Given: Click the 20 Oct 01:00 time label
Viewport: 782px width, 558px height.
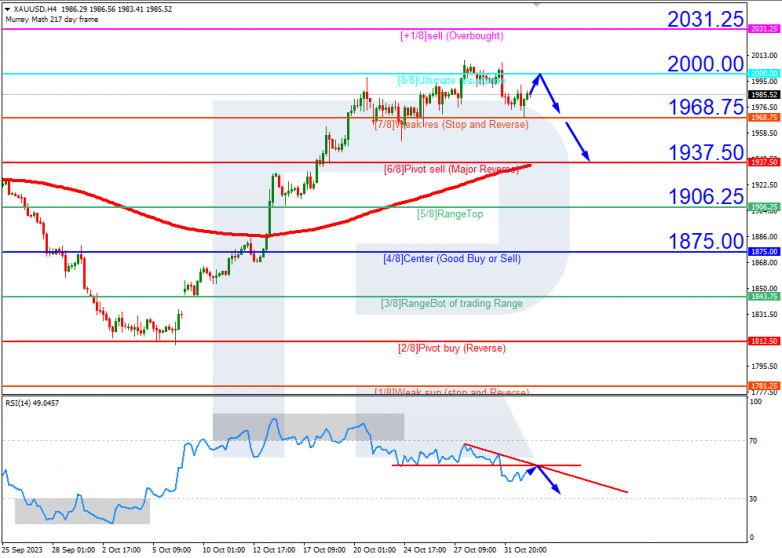Looking at the screenshot, I should (x=375, y=550).
